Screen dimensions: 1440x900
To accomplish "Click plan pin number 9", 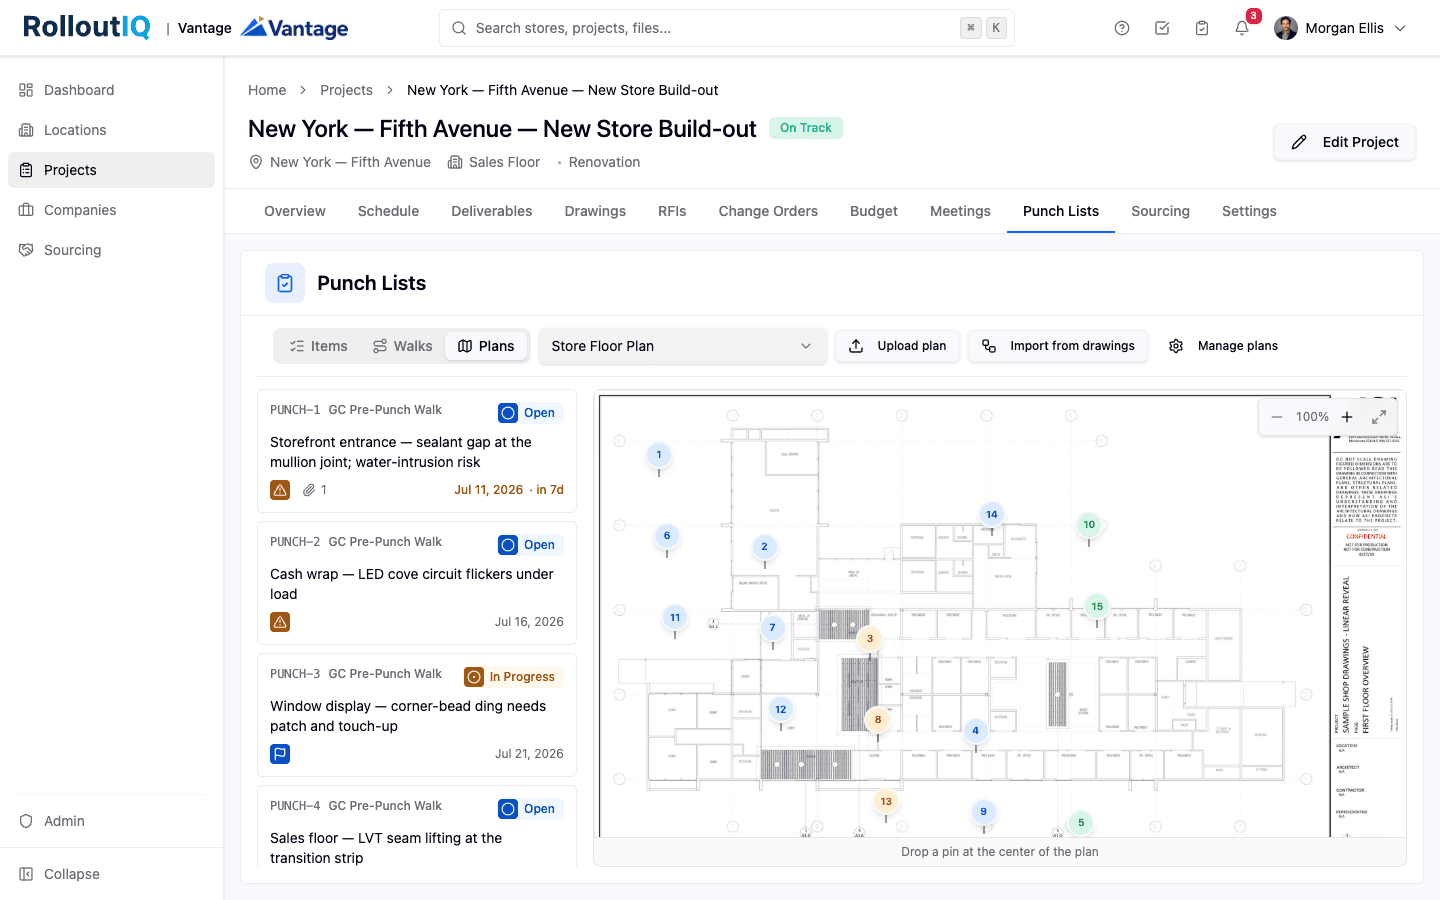I will [983, 812].
